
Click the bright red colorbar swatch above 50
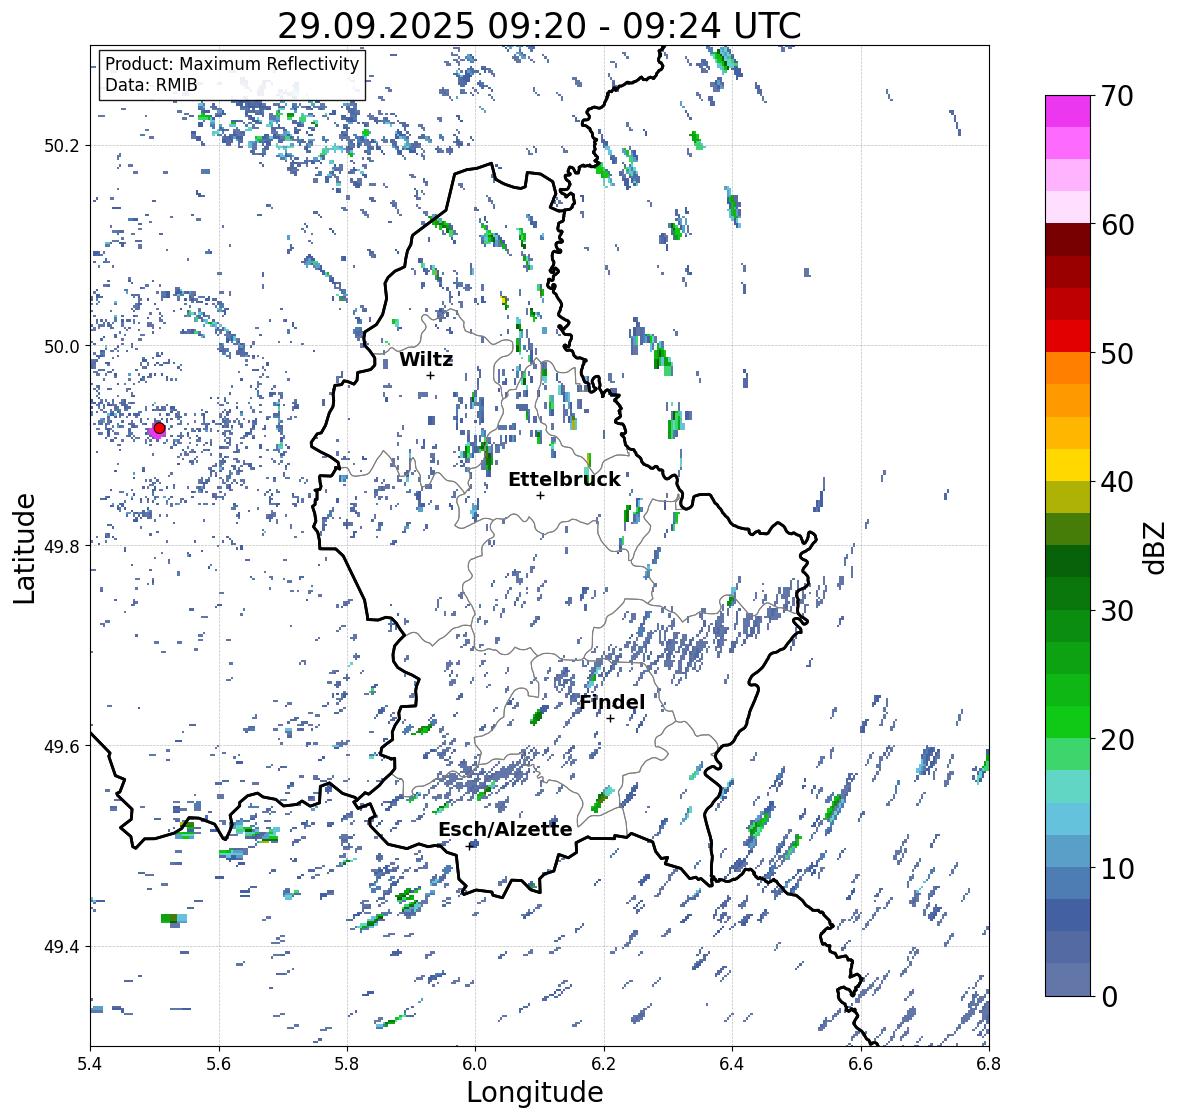coord(1068,336)
